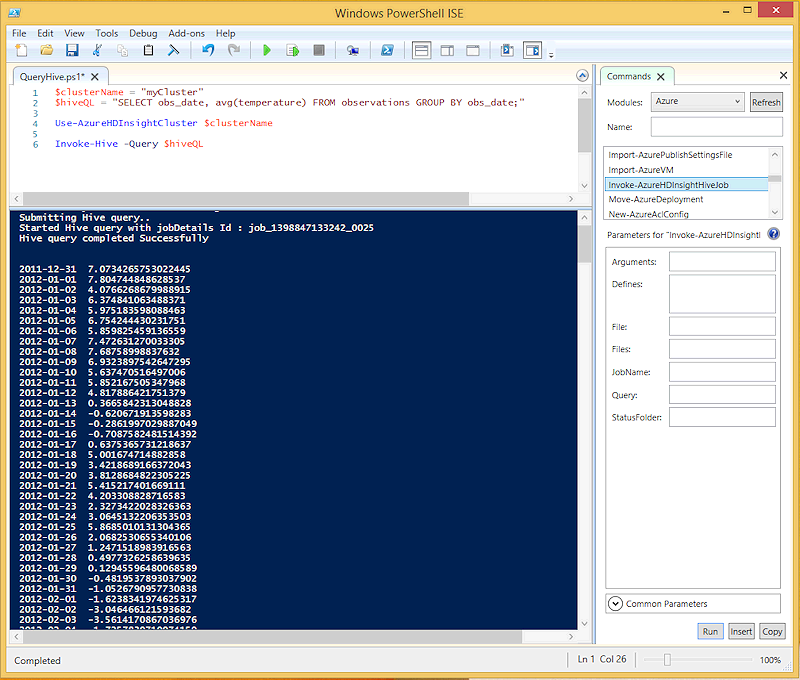This screenshot has width=800, height=680.
Task: Click the Insert button
Action: [x=741, y=631]
